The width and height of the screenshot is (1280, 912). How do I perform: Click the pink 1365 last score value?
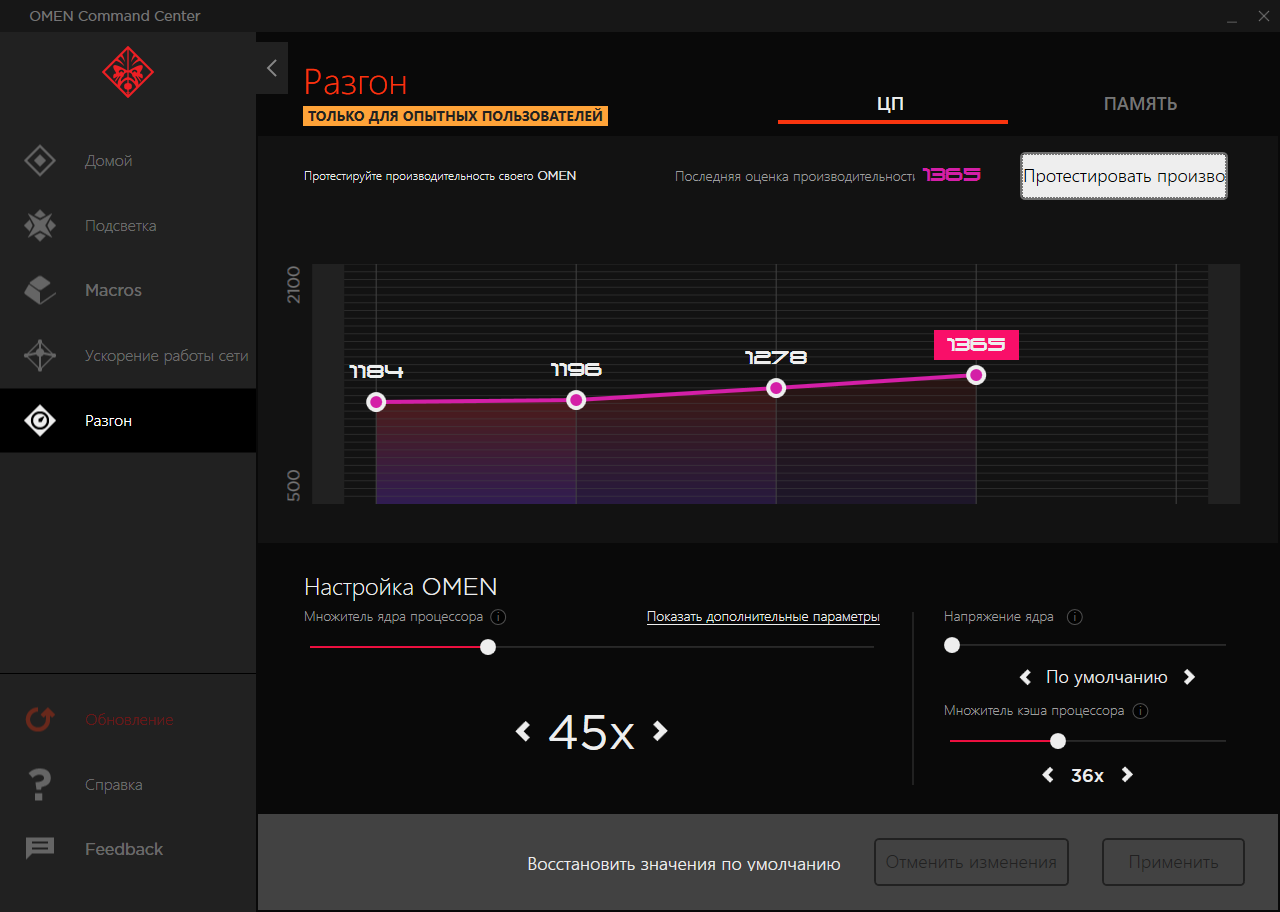click(952, 175)
